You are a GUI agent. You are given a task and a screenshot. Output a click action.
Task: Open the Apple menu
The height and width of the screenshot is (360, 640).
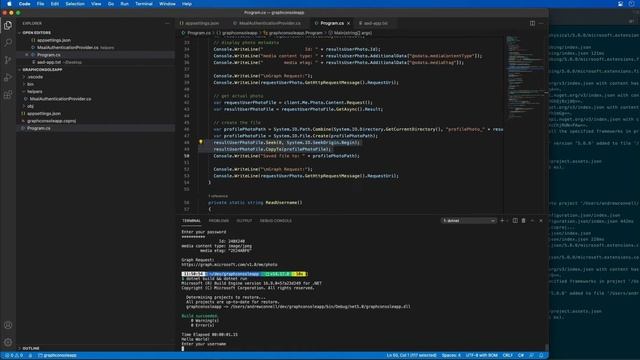[x=9, y=4]
